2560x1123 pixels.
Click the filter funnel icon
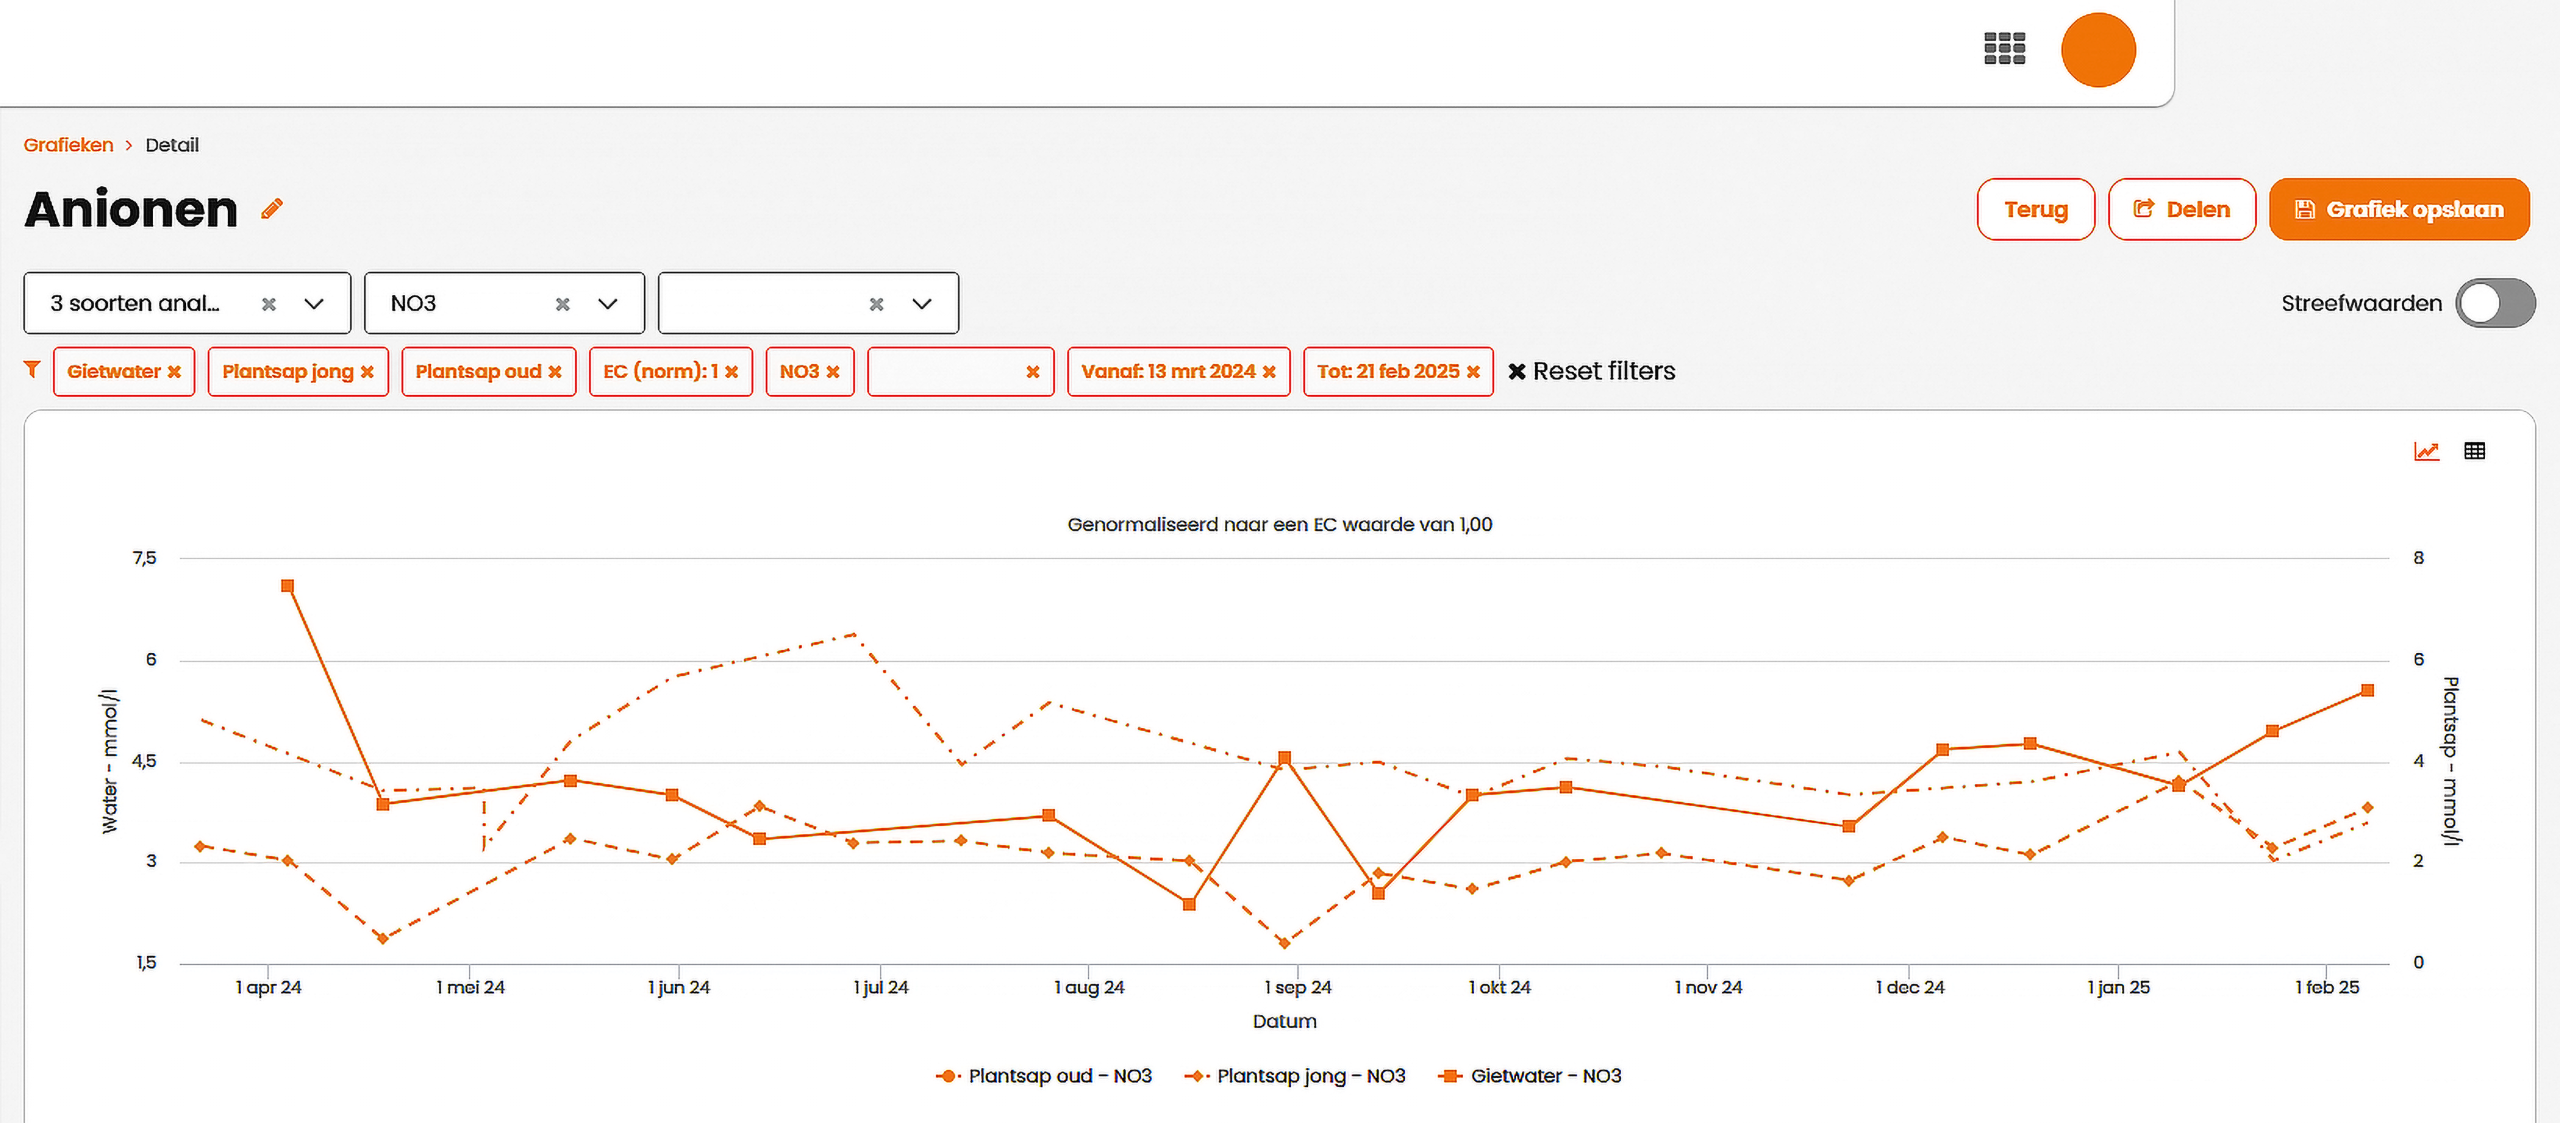click(32, 370)
